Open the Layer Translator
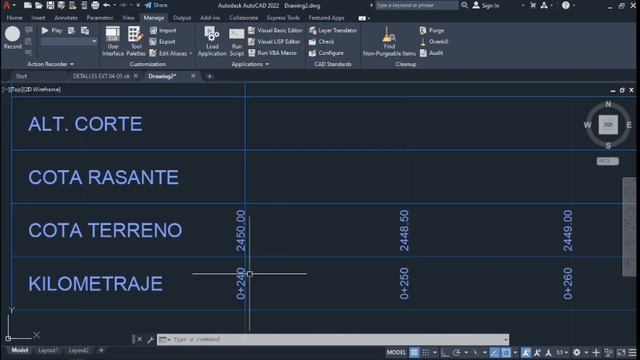This screenshot has height=360, width=640. pos(333,30)
